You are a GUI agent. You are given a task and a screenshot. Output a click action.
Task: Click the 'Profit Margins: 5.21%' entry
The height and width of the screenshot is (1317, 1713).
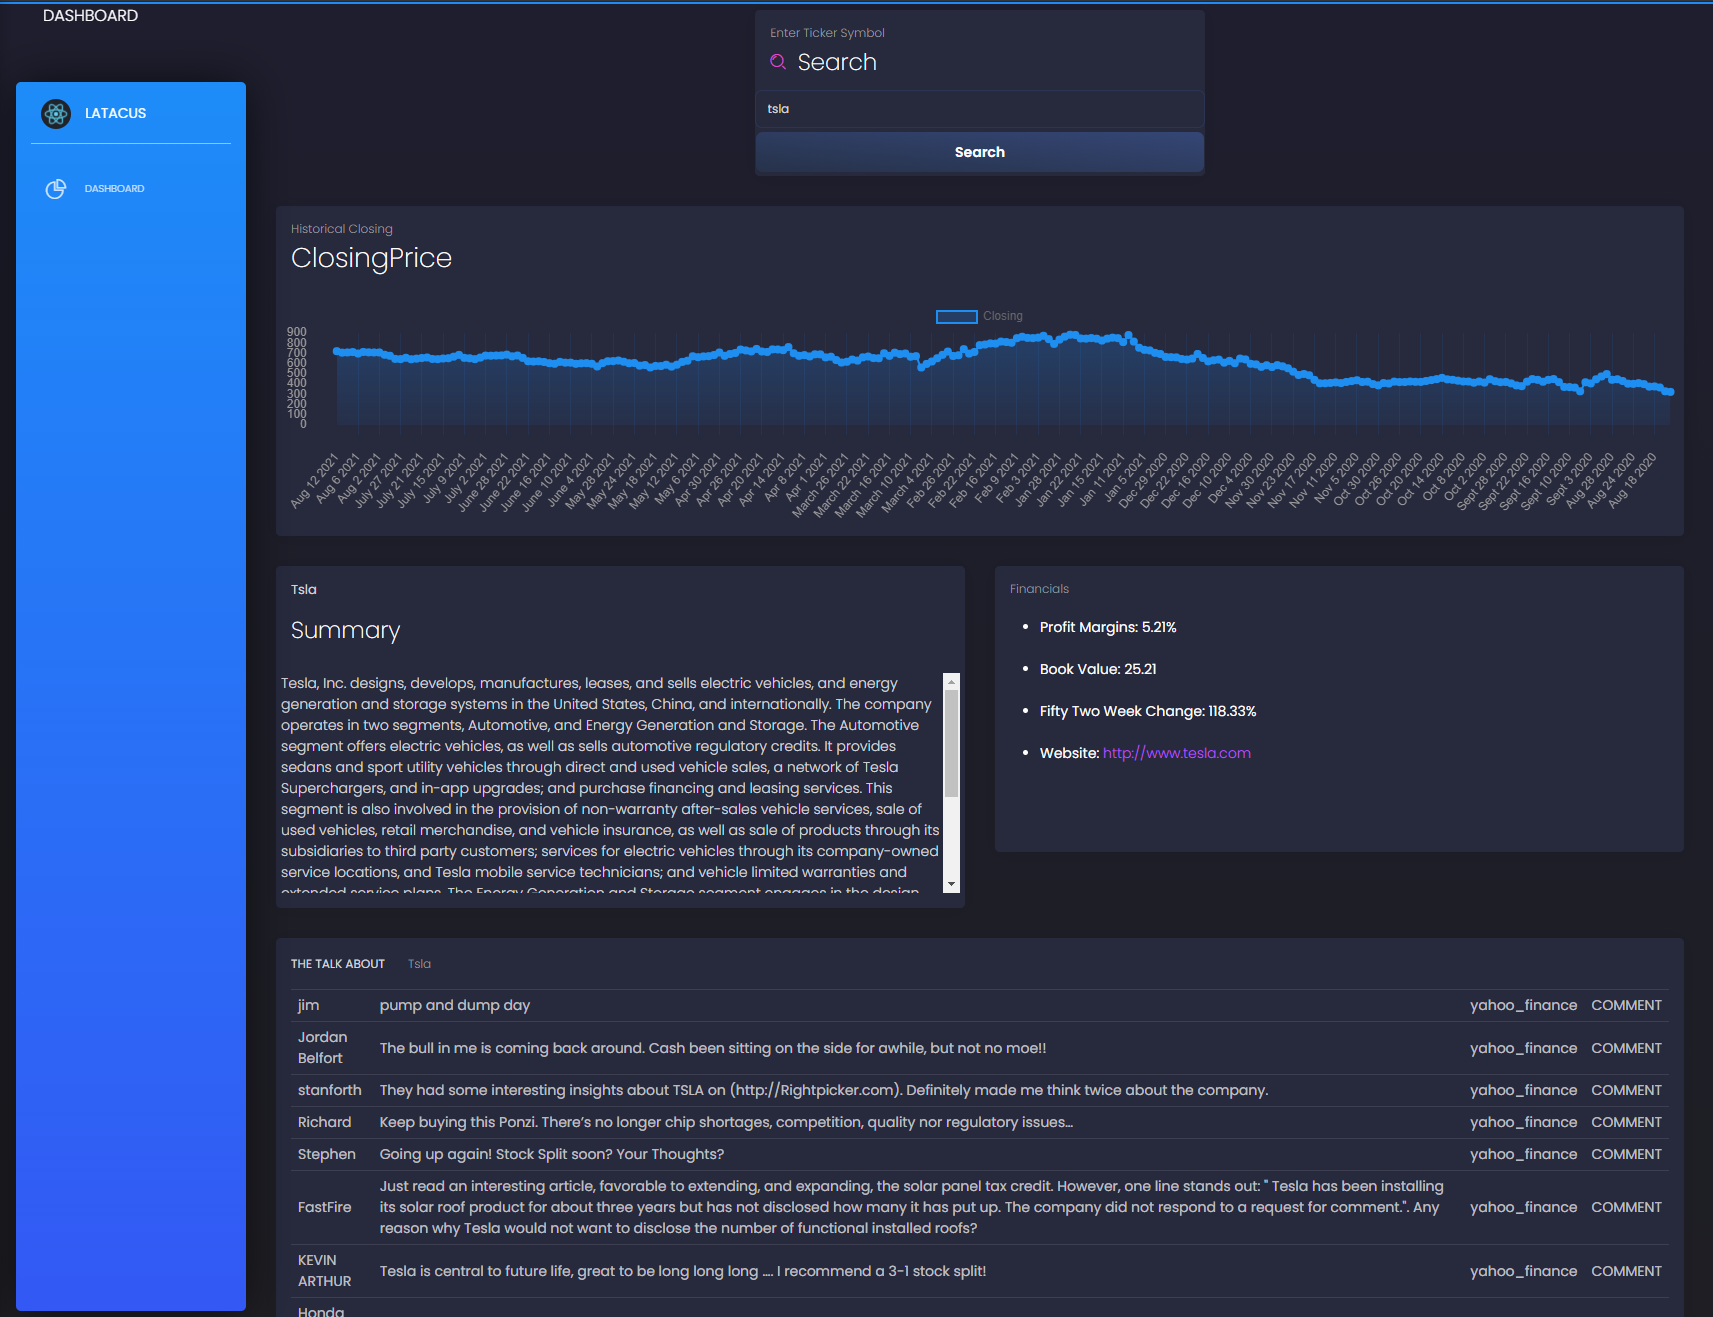1108,627
